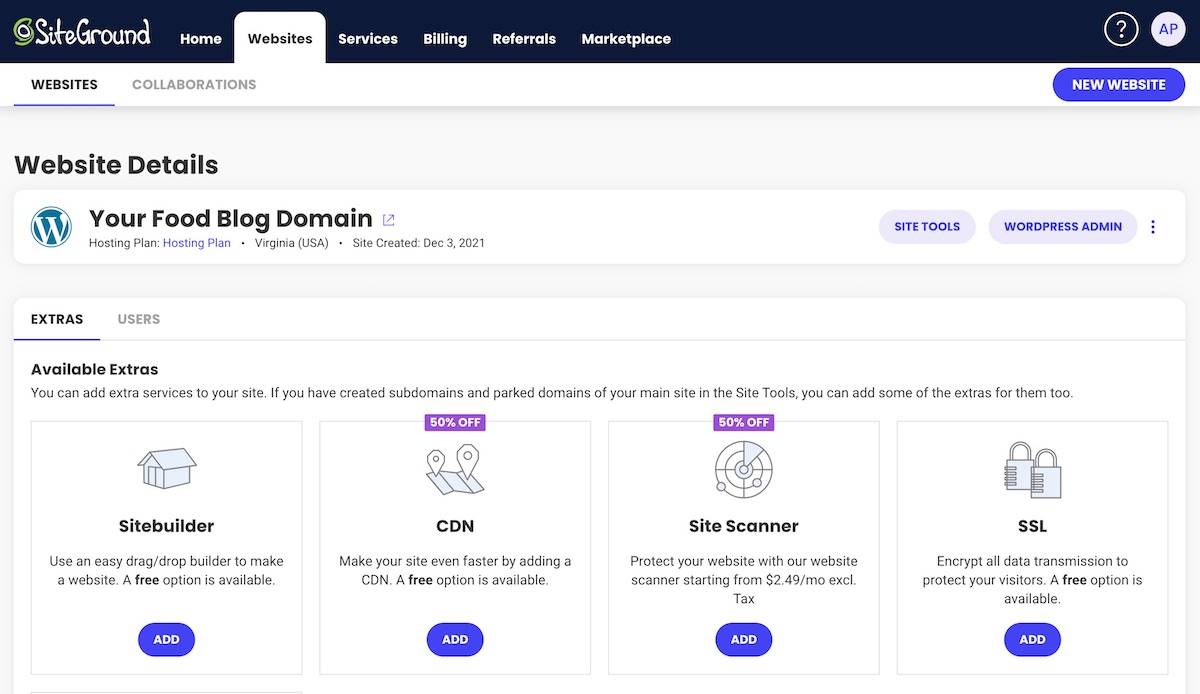The image size is (1200, 694).
Task: Click the WordPress icon beside the site name
Action: [x=51, y=226]
